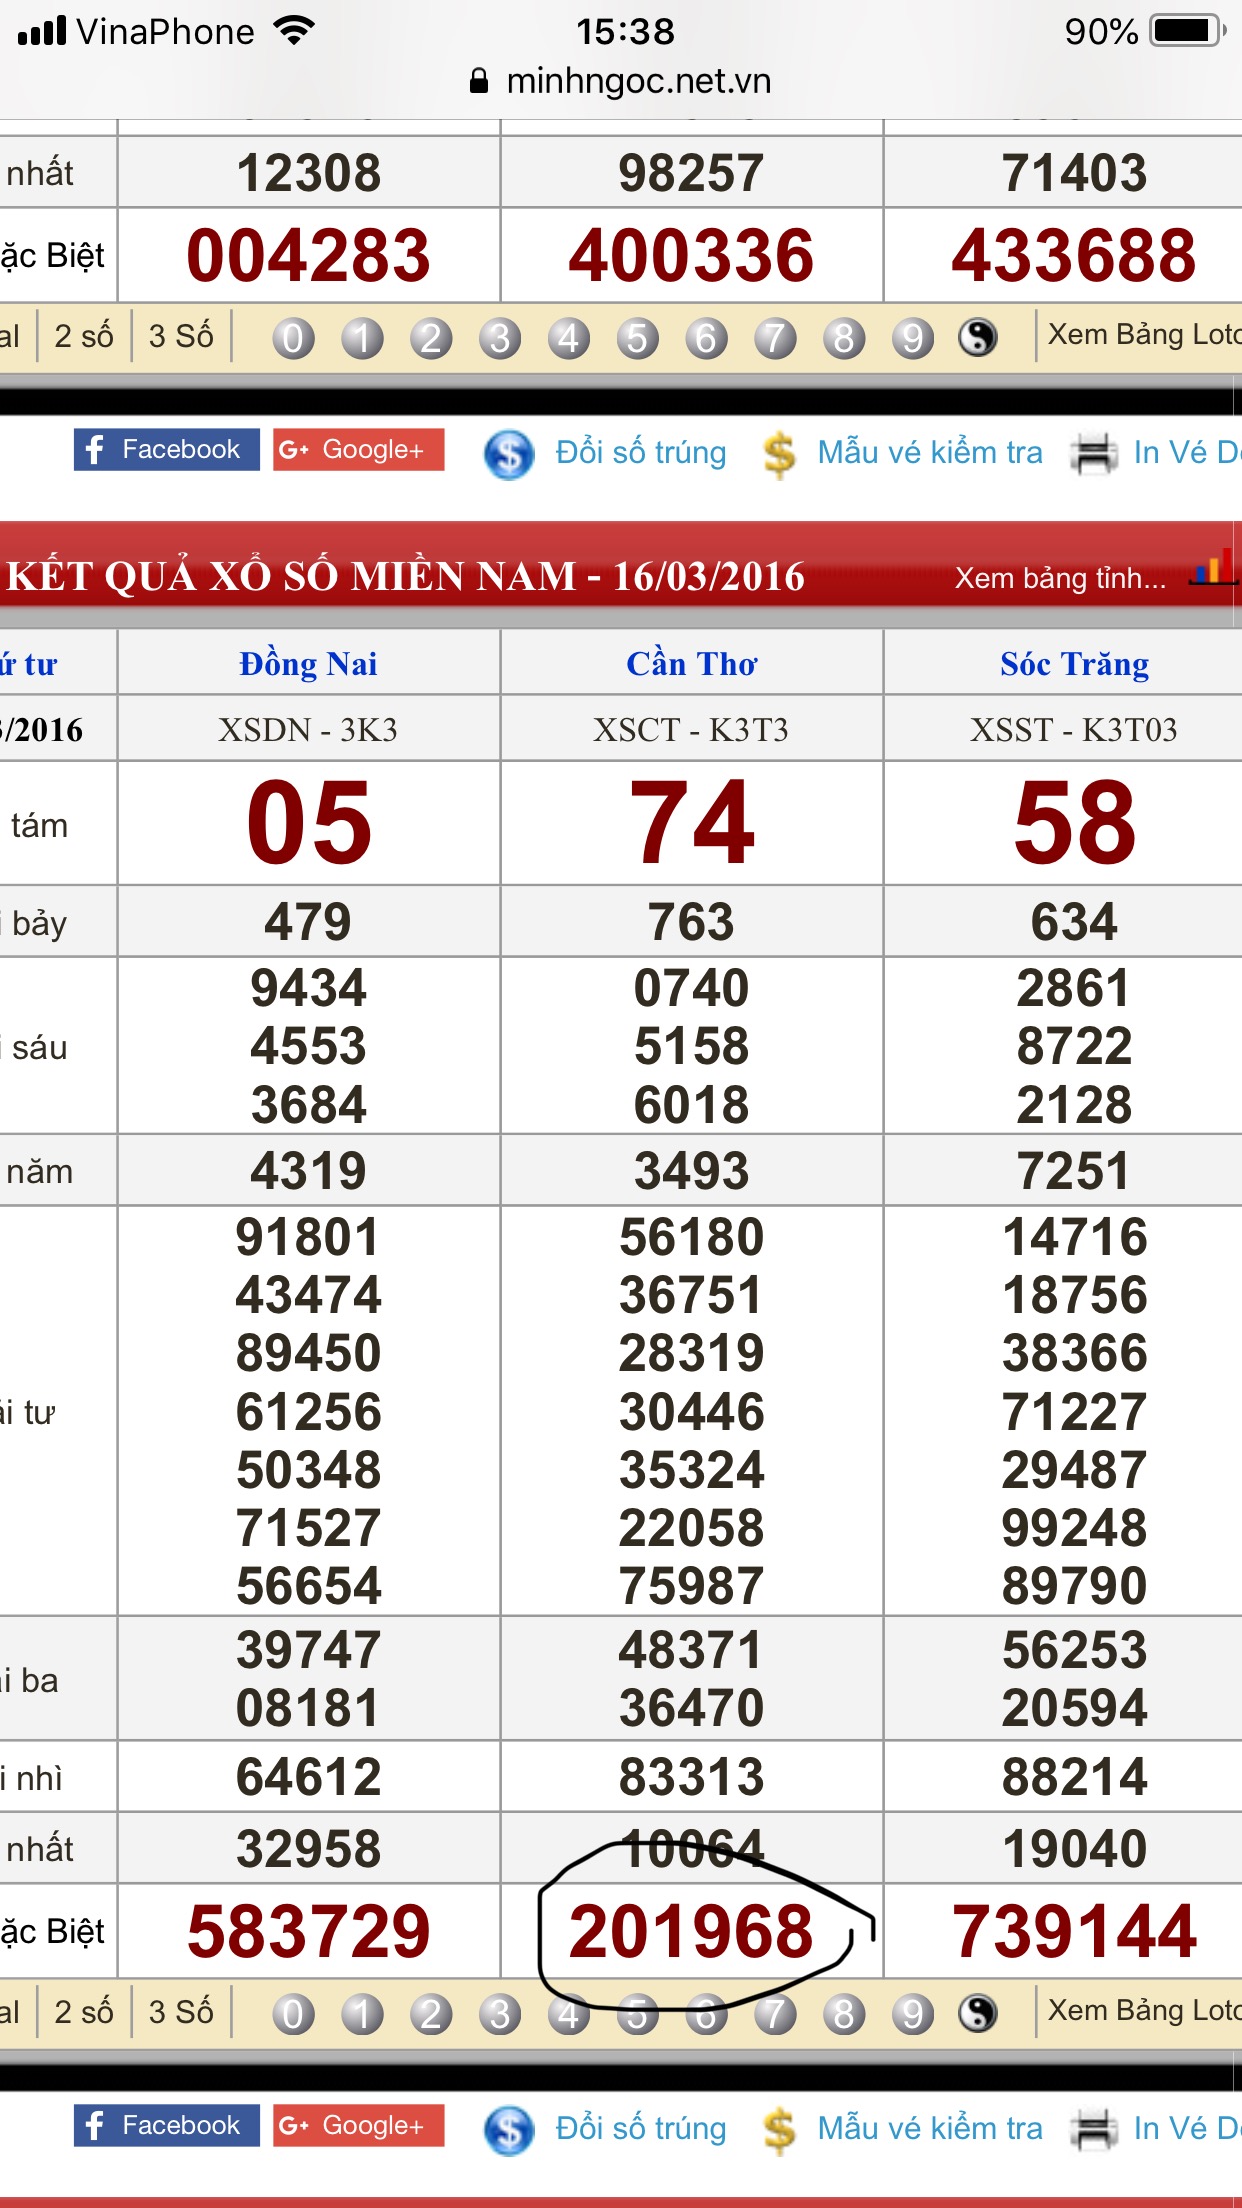Click the printer icon in the upper share row
1242x2208 pixels.
(1093, 453)
